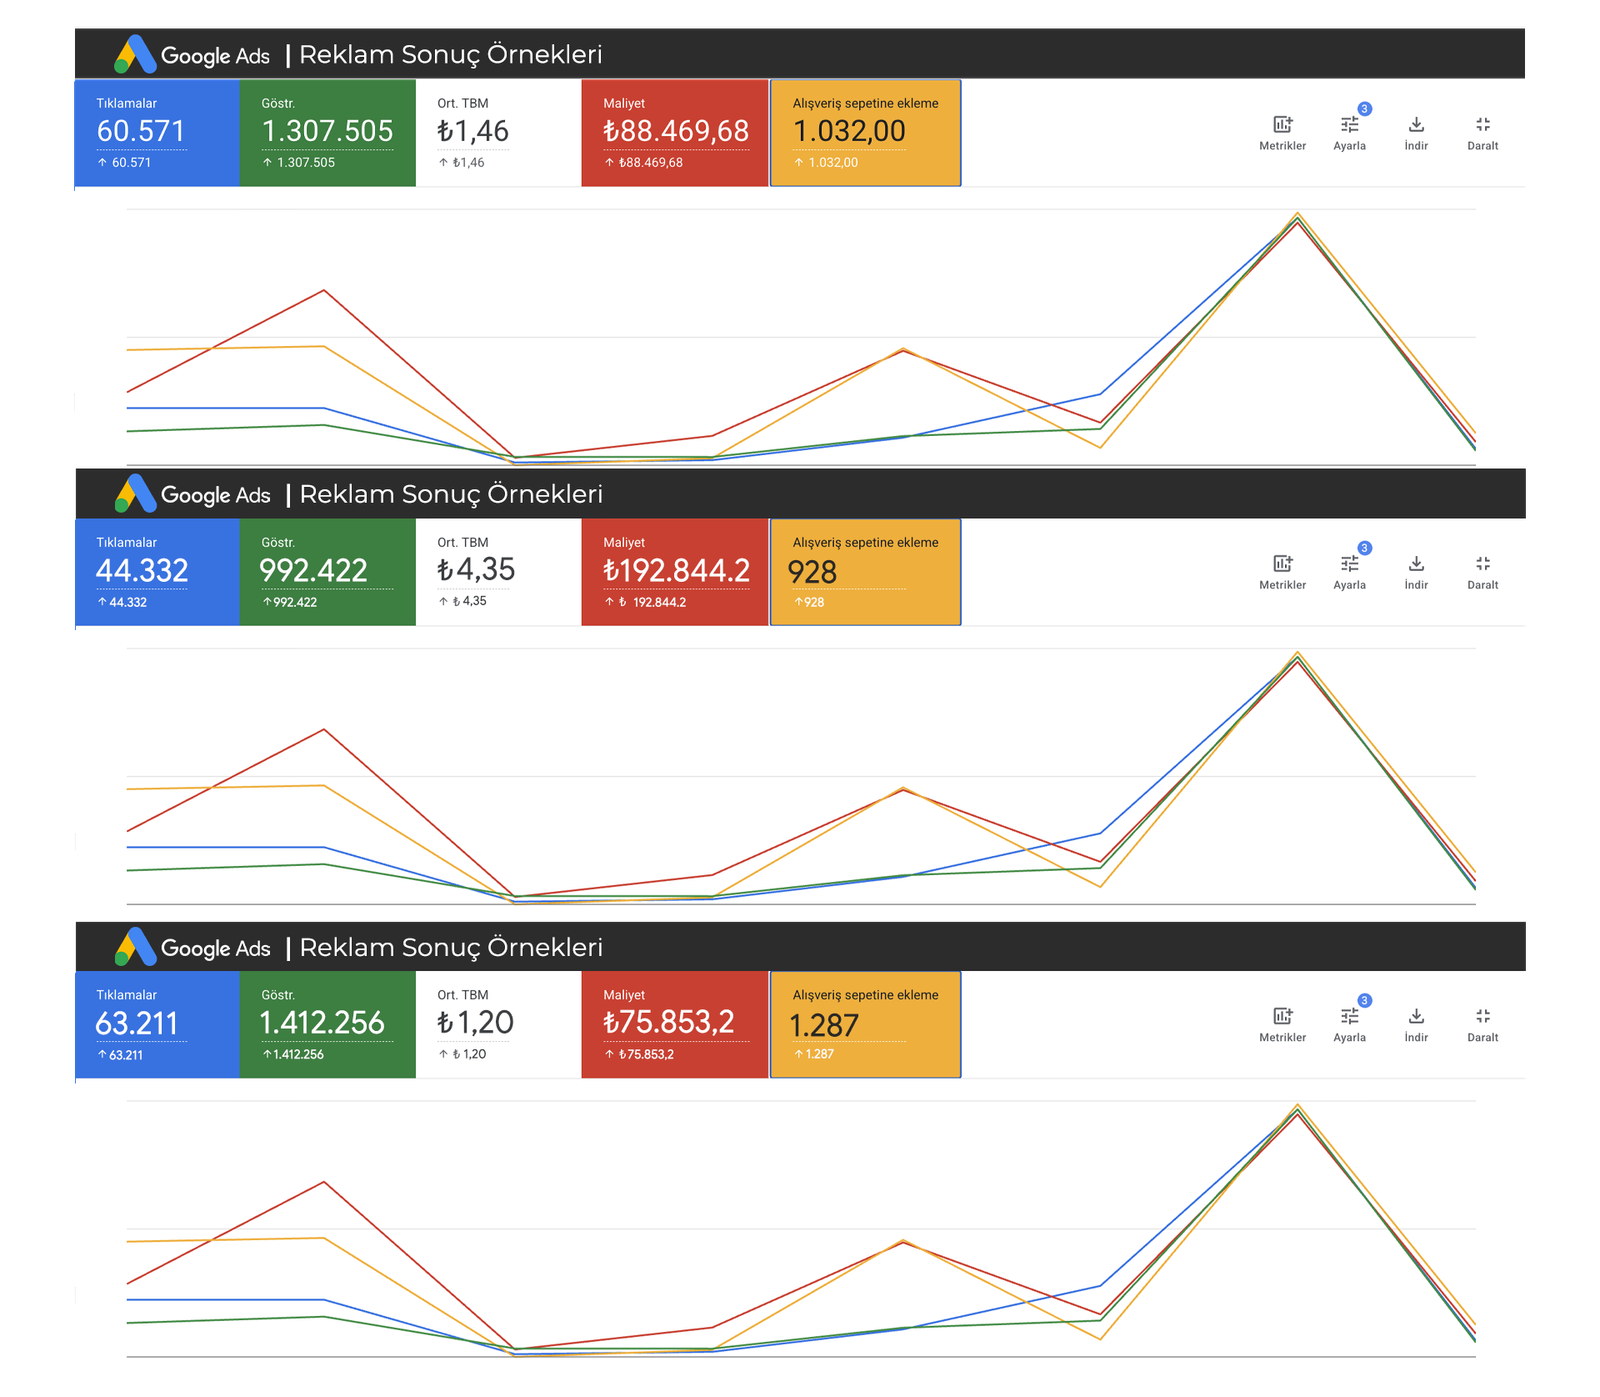Click the Google Ads logo in the top header
The width and height of the screenshot is (1600, 1397).
click(x=192, y=55)
